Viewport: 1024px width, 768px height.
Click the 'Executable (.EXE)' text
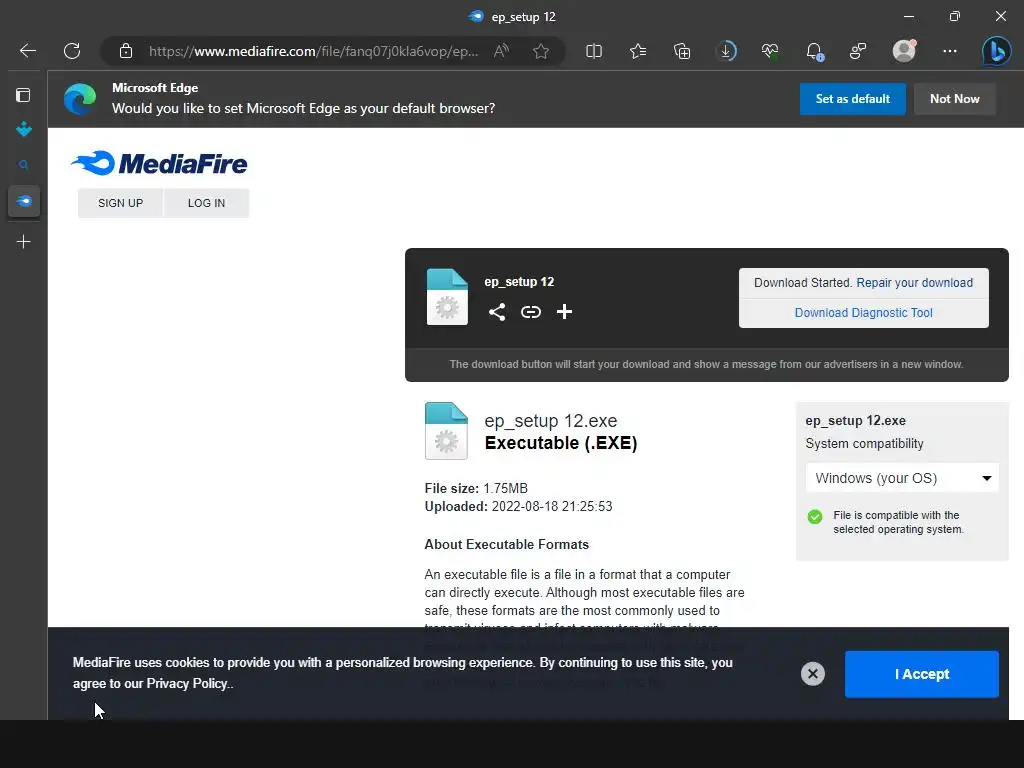[x=560, y=443]
